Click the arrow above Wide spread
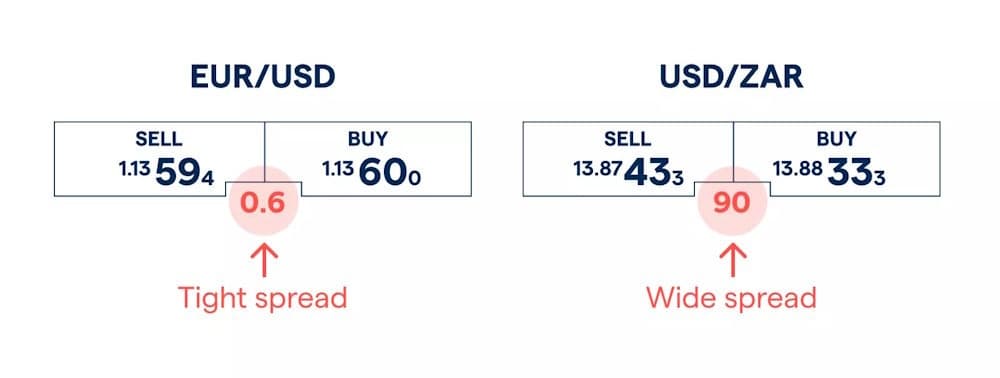The image size is (1000, 378). tap(733, 259)
